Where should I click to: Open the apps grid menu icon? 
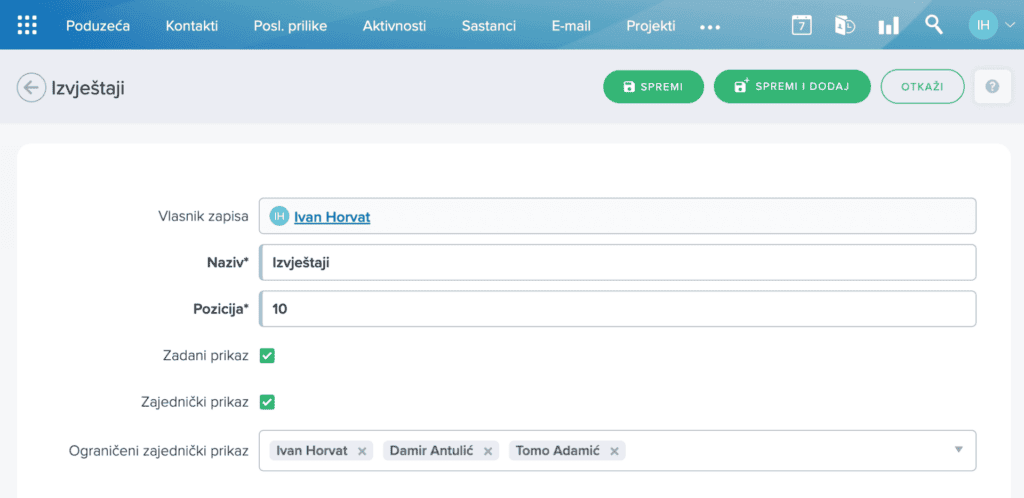(x=27, y=25)
